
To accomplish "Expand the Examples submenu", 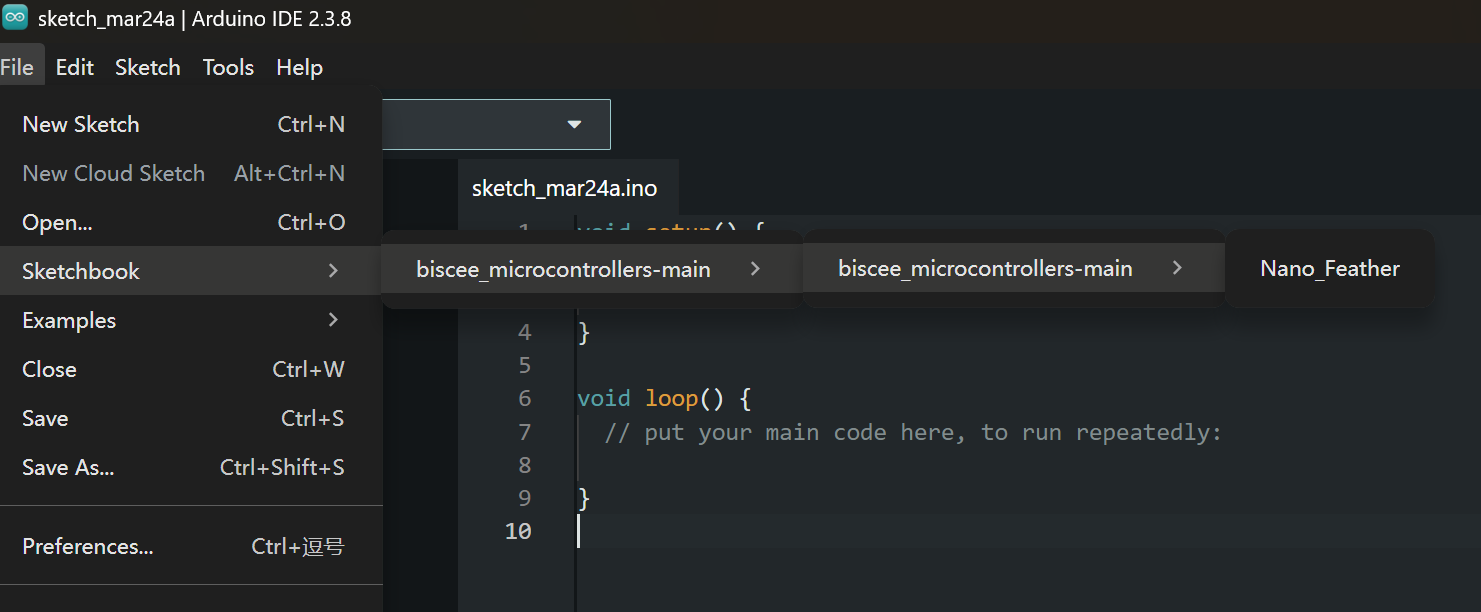I will click(x=68, y=320).
